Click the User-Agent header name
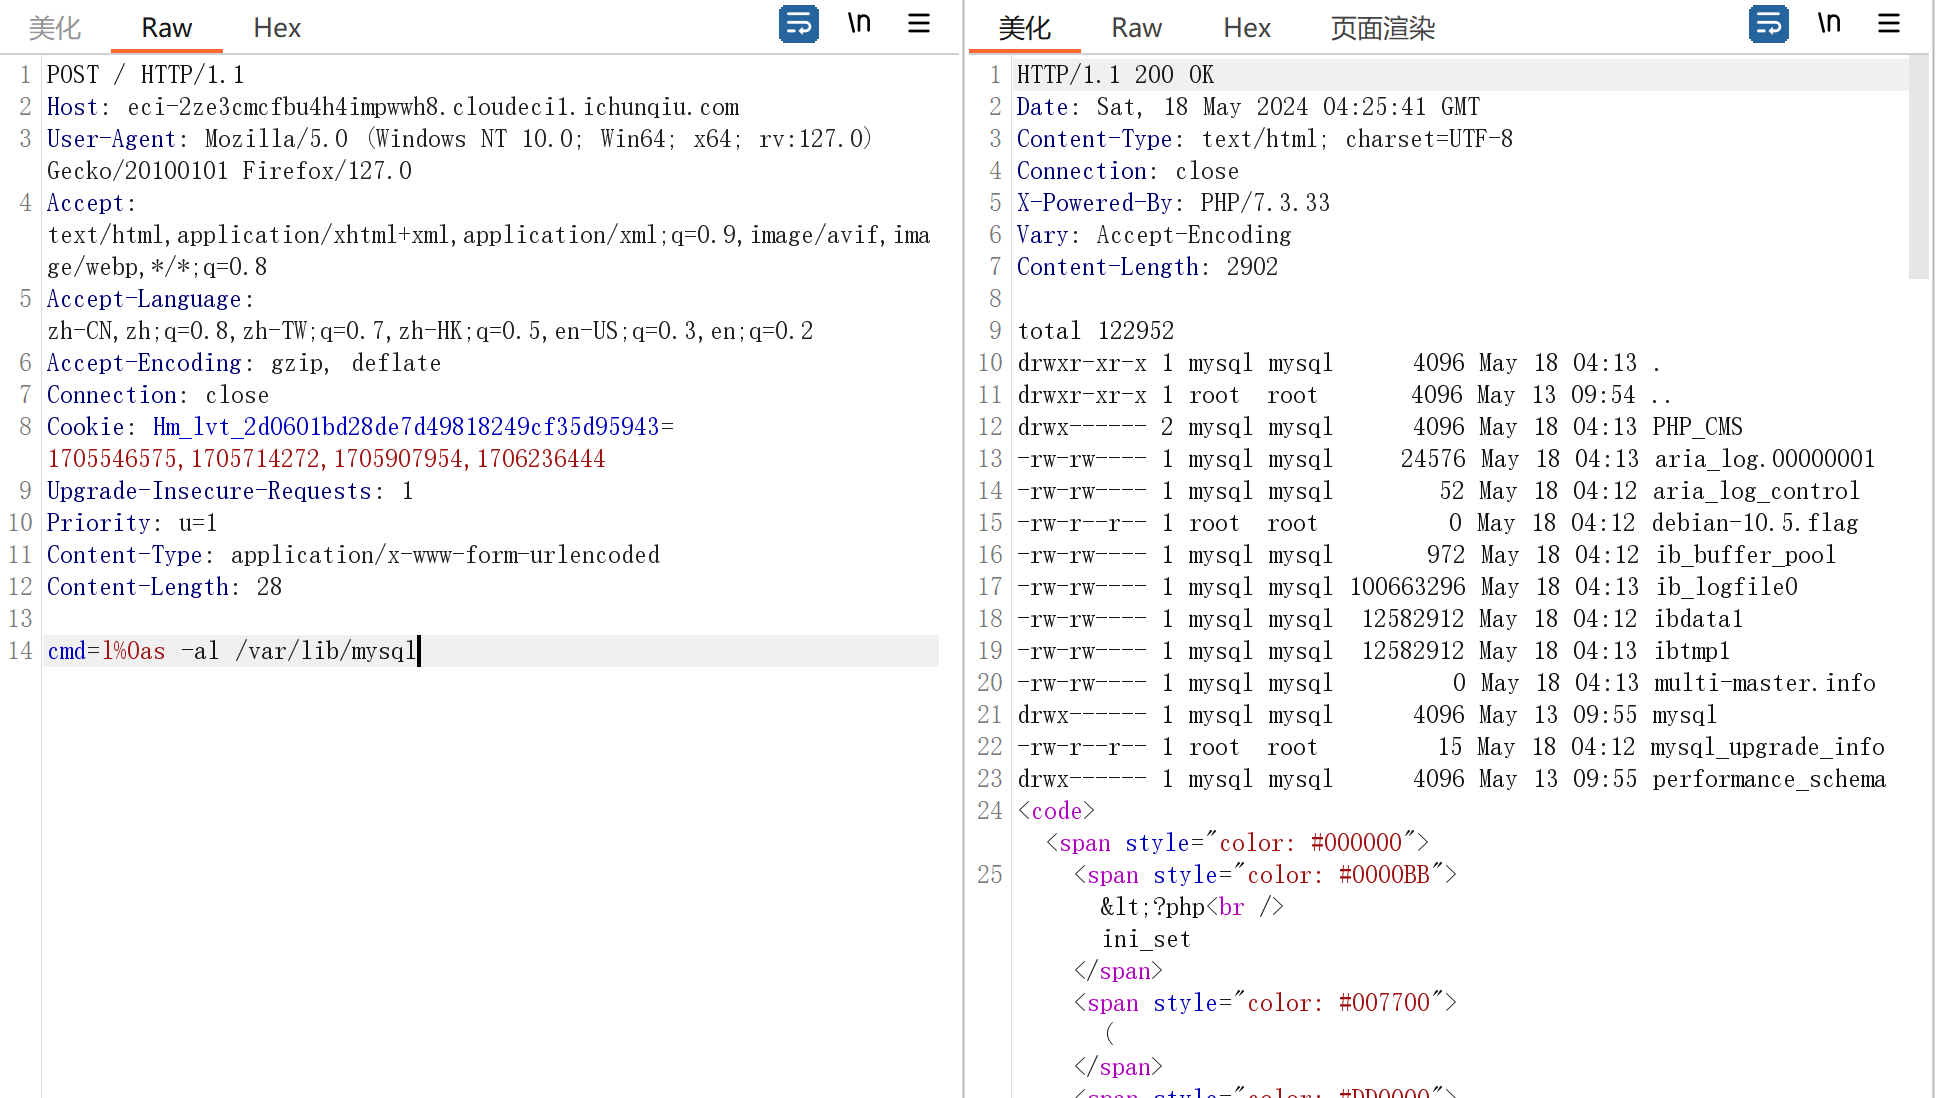Image resolution: width=1939 pixels, height=1098 pixels. point(111,139)
